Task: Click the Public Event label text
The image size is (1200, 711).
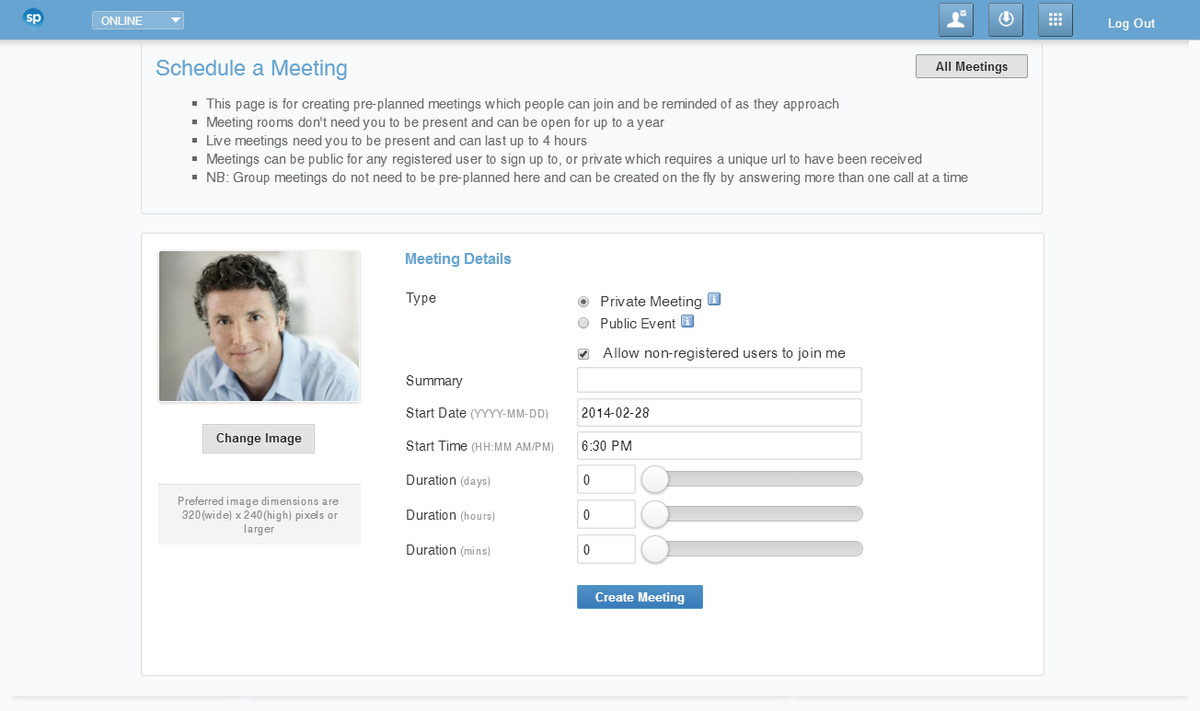Action: [638, 323]
